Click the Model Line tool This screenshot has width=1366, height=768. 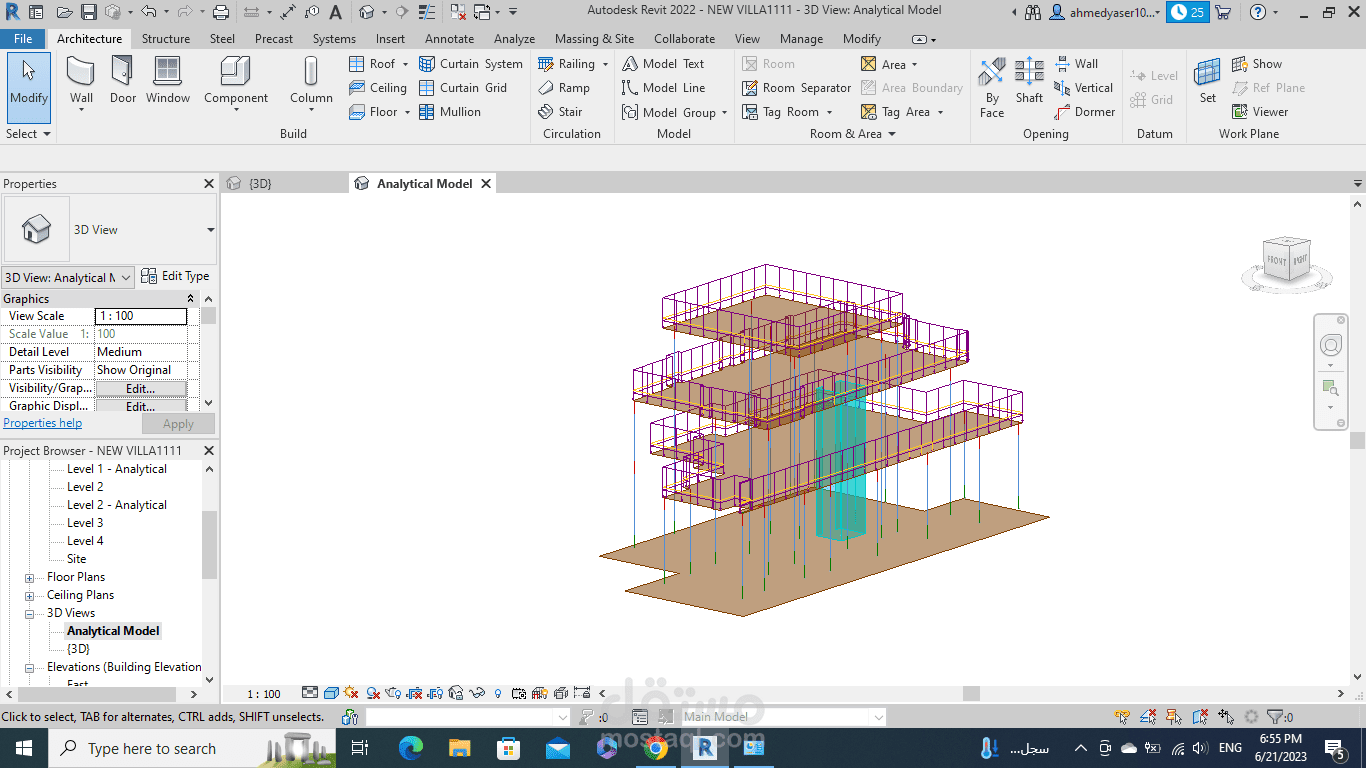[663, 88]
